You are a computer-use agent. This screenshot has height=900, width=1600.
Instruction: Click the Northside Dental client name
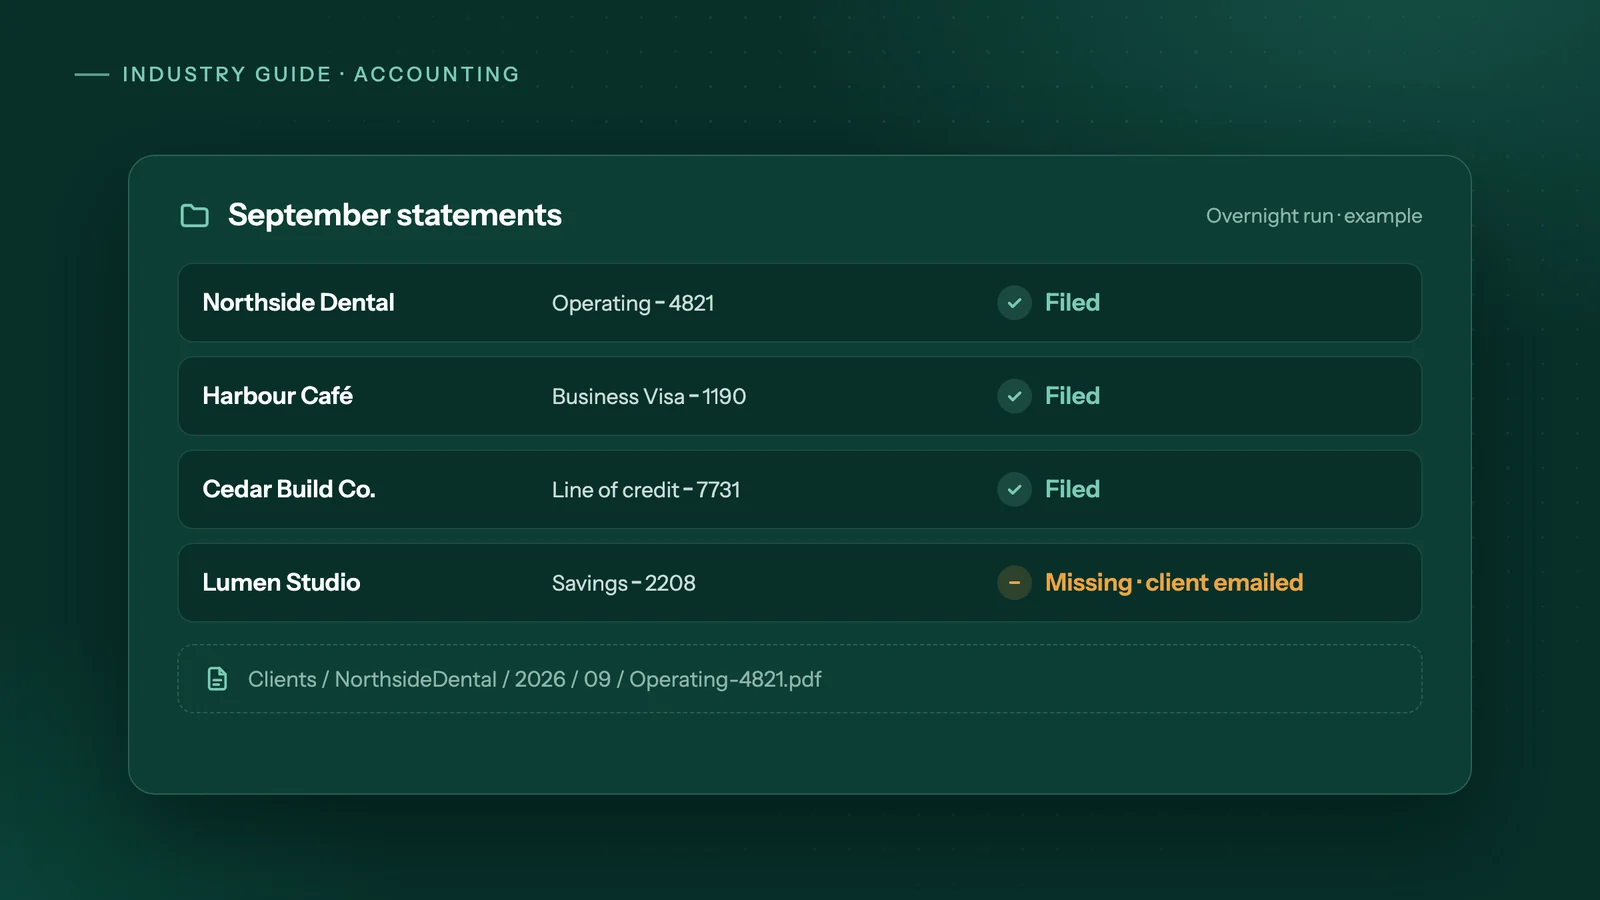[x=298, y=302]
